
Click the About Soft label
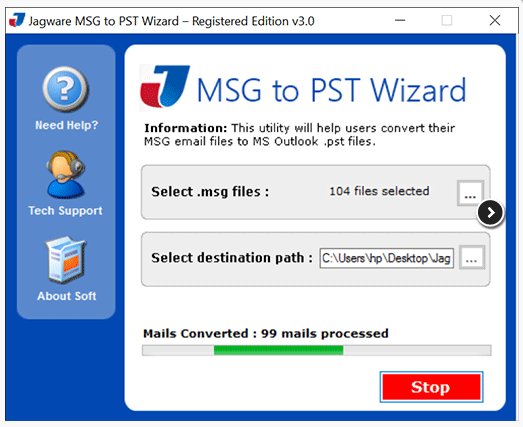tap(67, 296)
